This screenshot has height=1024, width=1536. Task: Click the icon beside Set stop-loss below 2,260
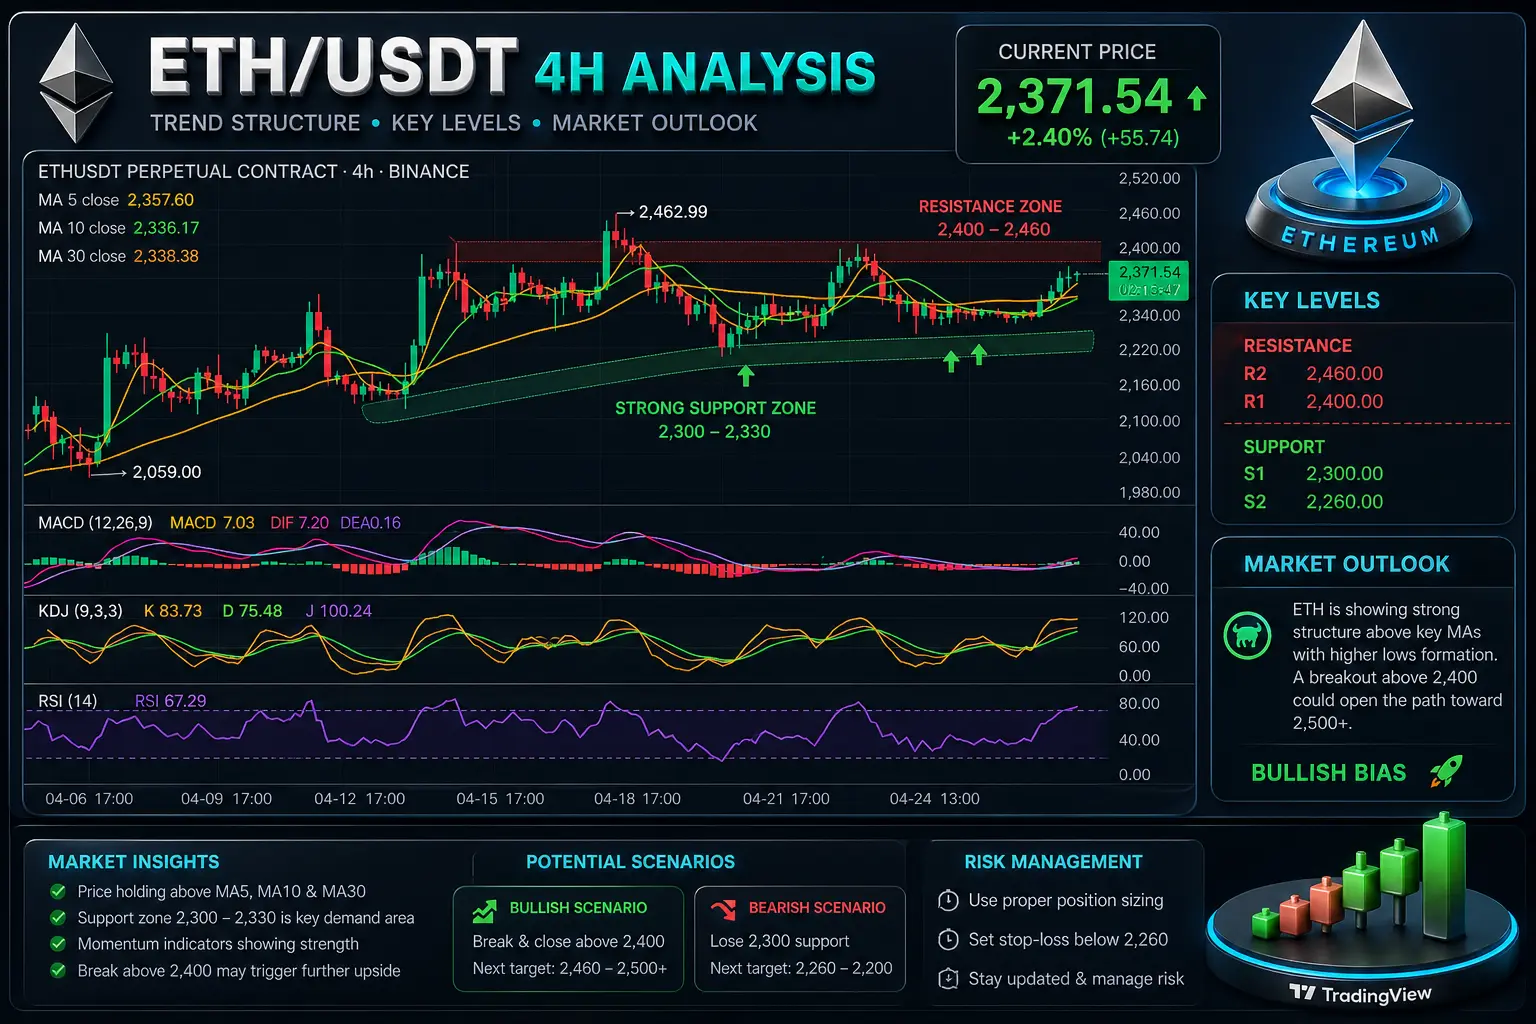(948, 939)
